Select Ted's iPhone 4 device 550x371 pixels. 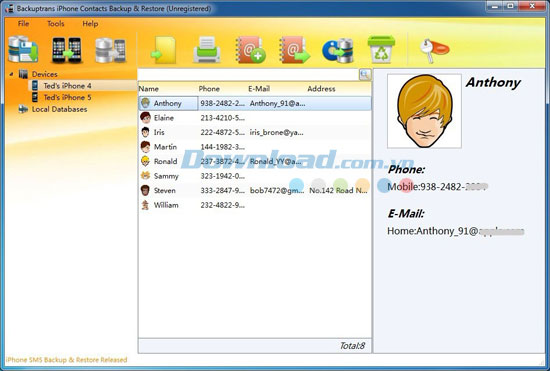67,86
